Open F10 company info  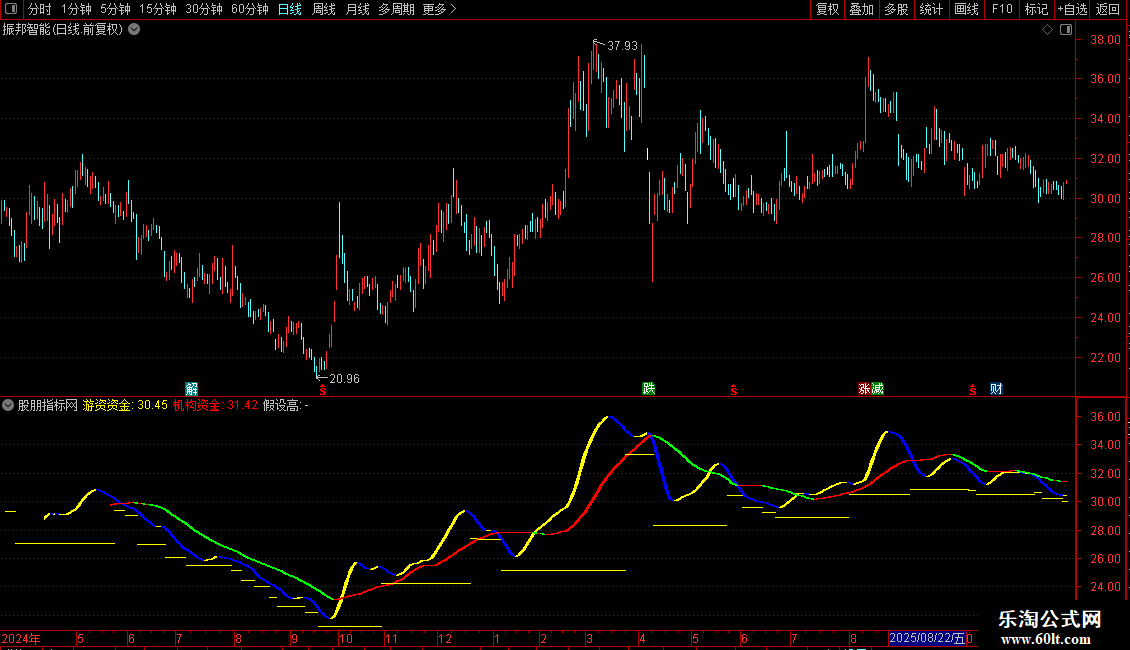click(1002, 9)
